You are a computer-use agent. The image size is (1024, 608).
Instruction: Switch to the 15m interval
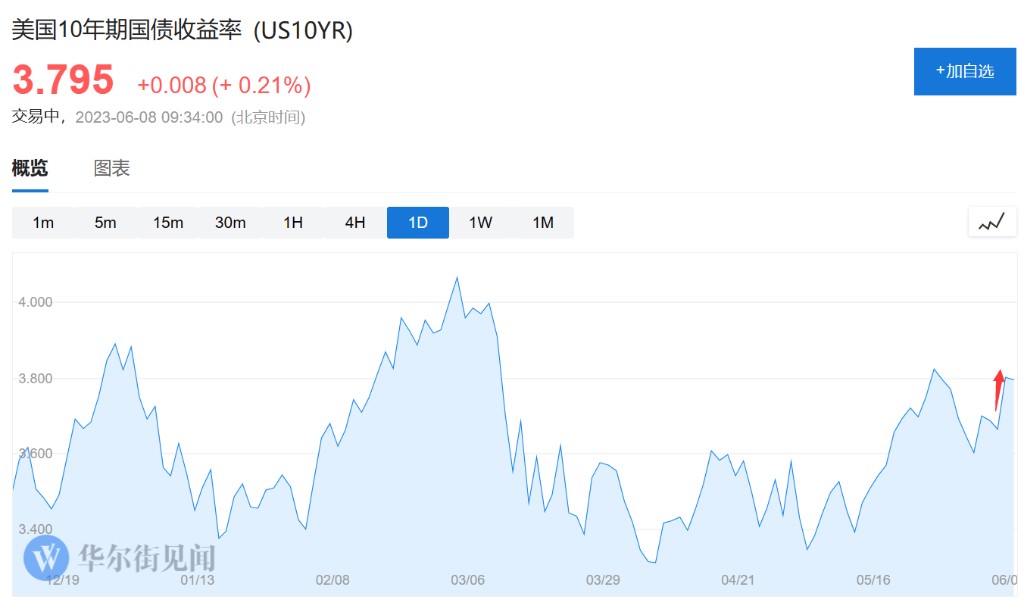tap(168, 222)
